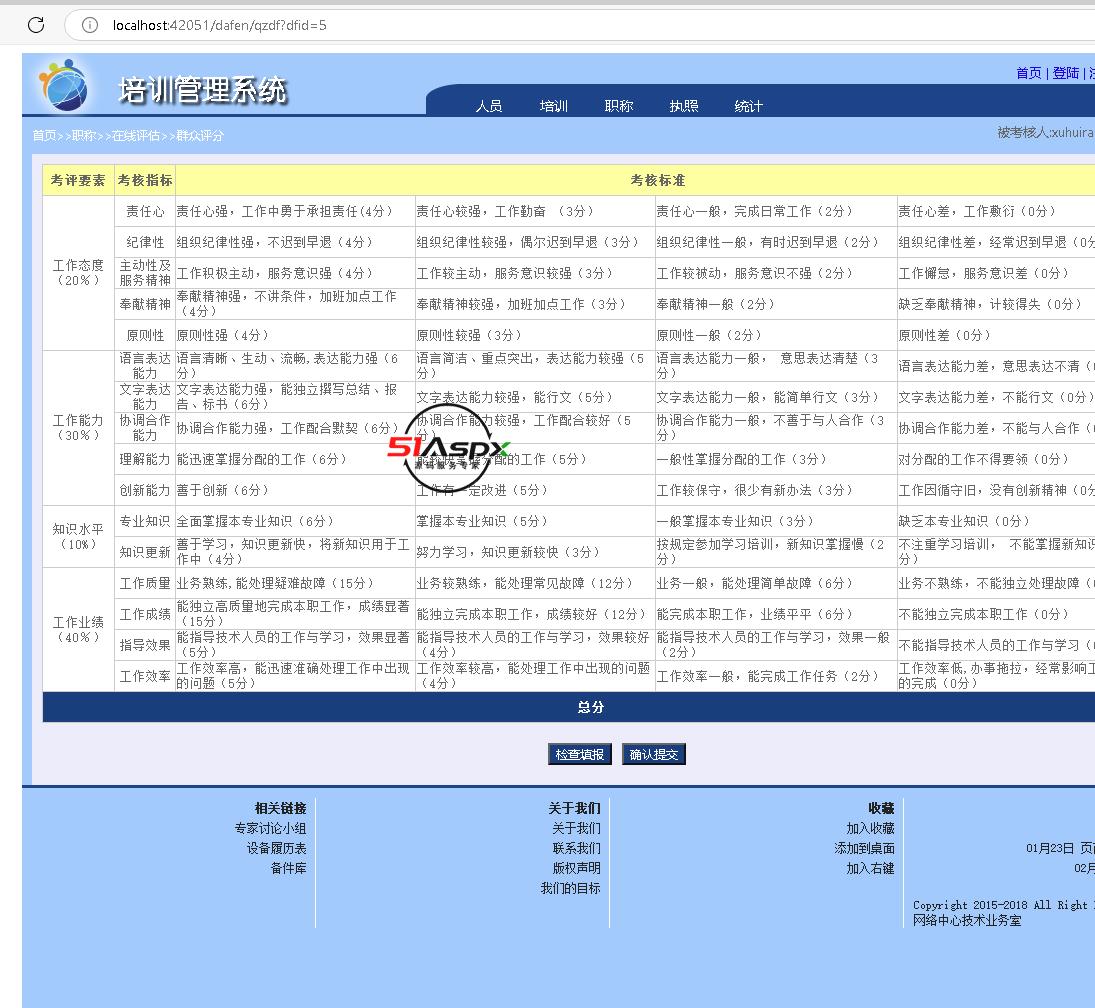
Task: Click the globe logo of 培训管理系统
Action: [x=64, y=86]
